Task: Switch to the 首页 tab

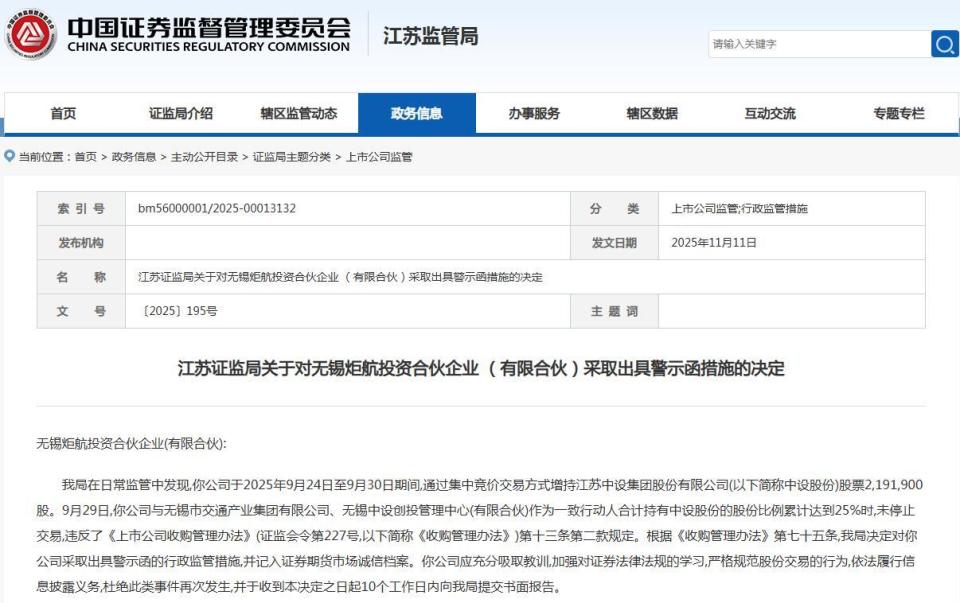Action: [61, 113]
